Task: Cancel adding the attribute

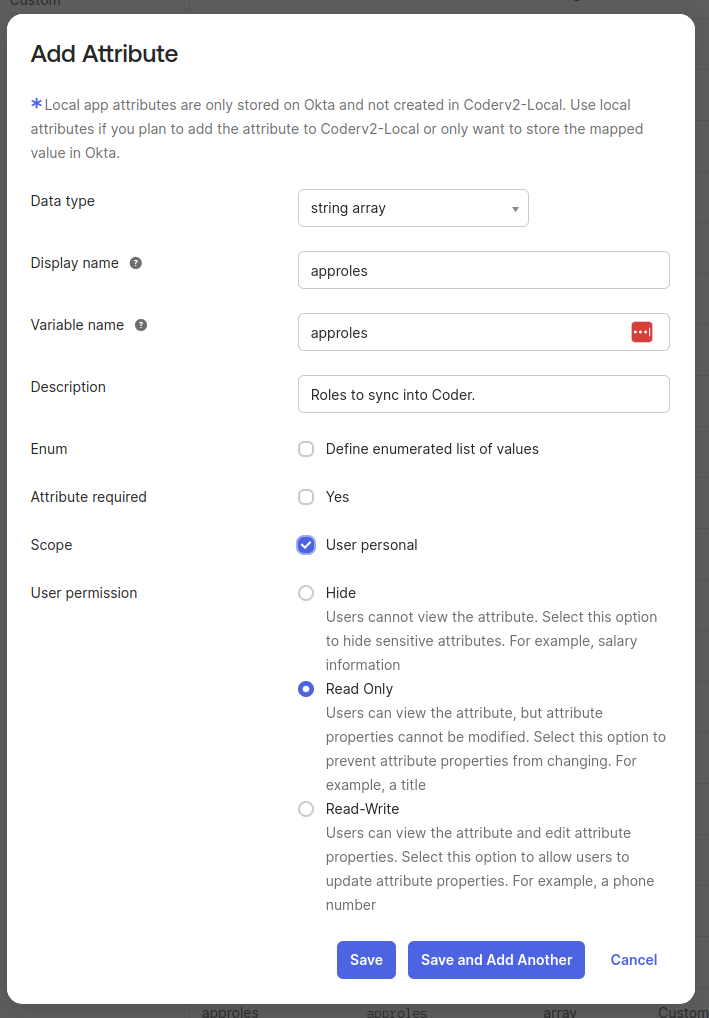Action: point(633,959)
